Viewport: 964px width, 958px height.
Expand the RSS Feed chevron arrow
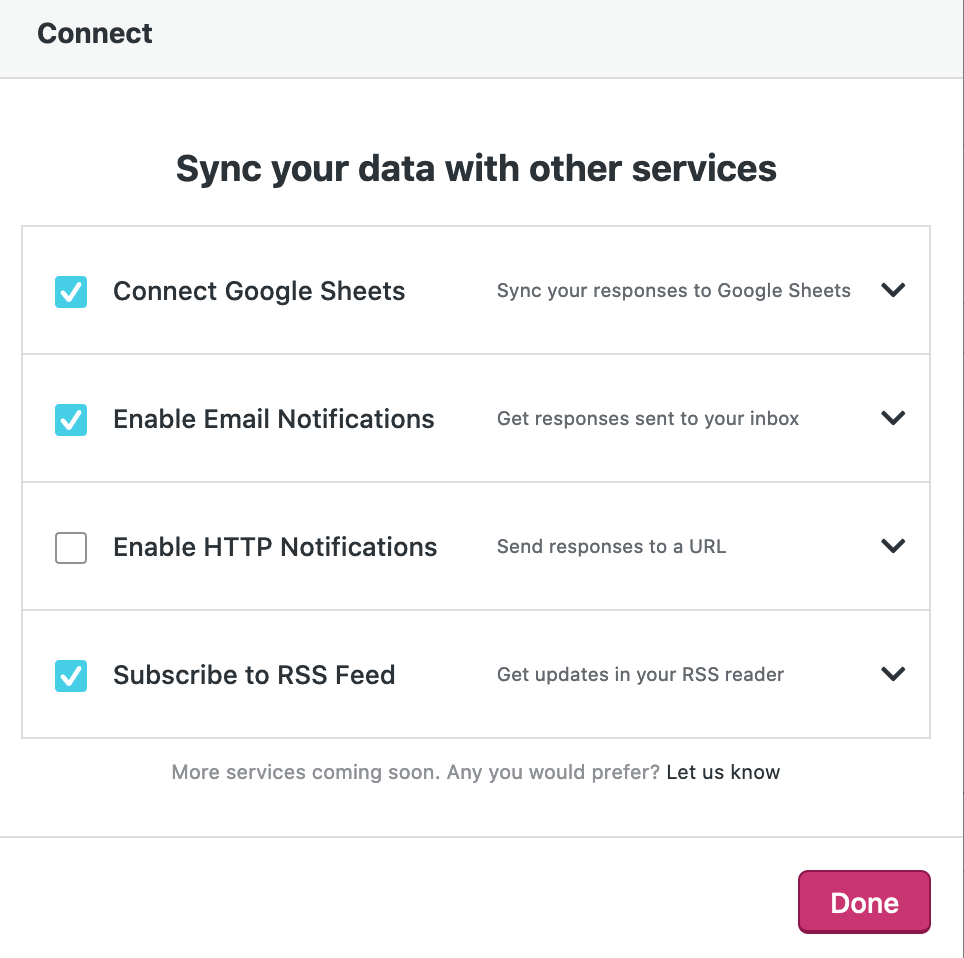893,674
